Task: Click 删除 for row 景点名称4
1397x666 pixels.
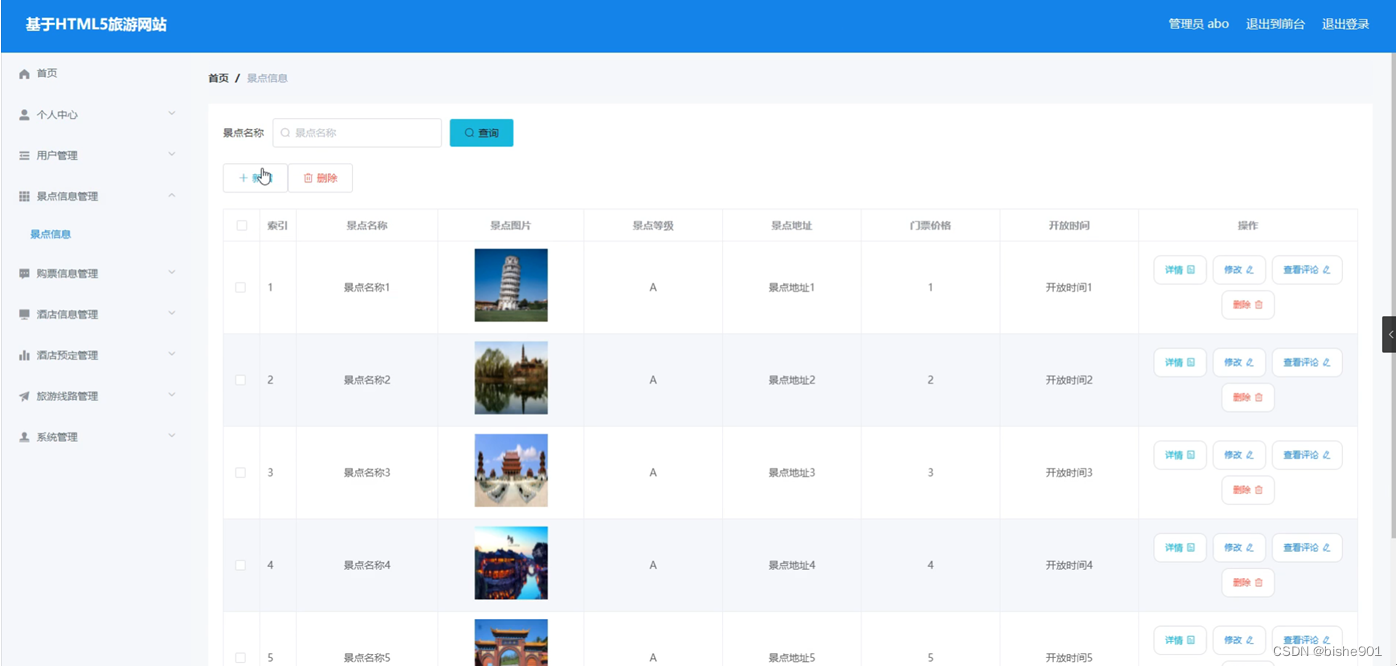Action: click(1248, 582)
